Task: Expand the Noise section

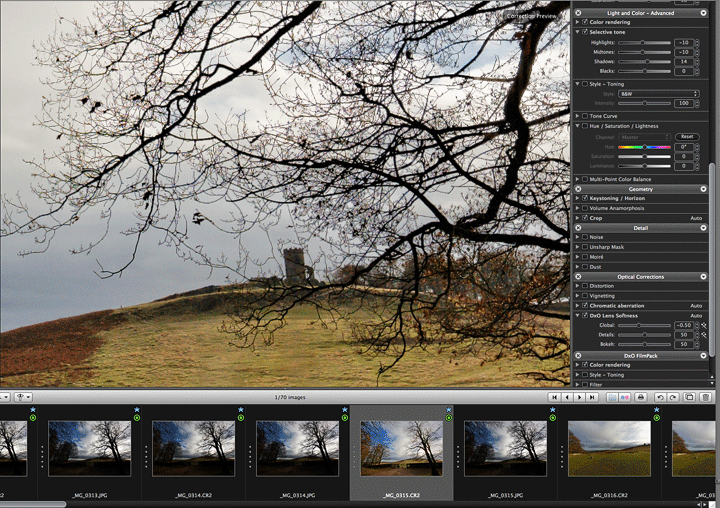Action: [578, 237]
